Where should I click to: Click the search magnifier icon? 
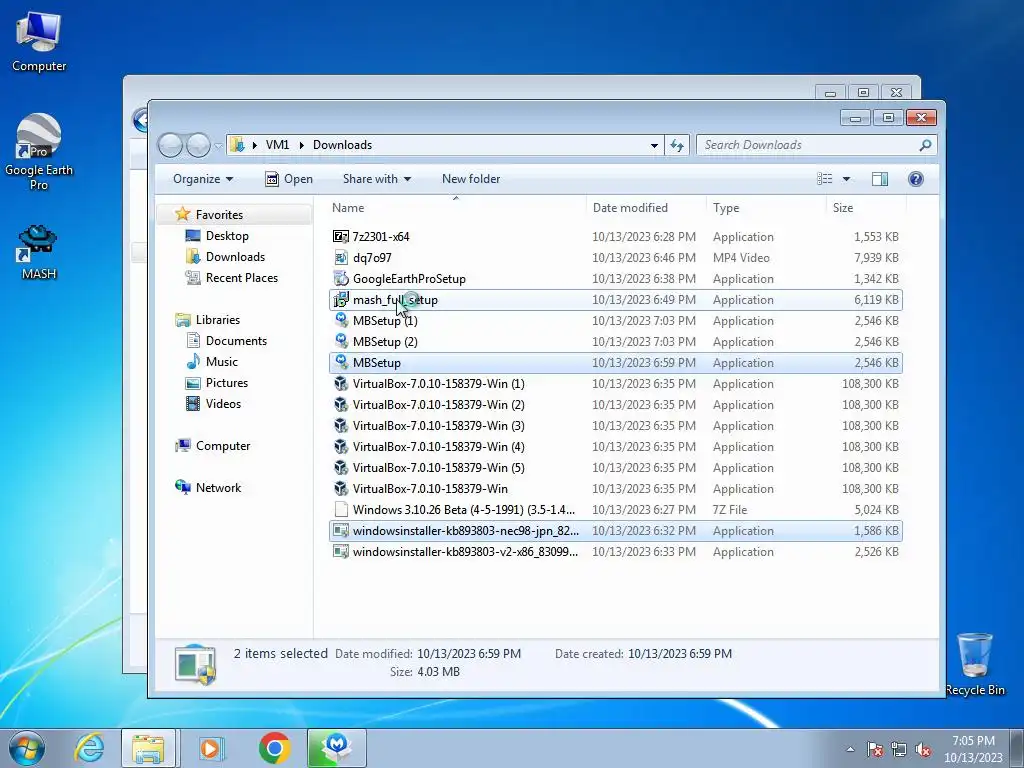click(x=925, y=145)
